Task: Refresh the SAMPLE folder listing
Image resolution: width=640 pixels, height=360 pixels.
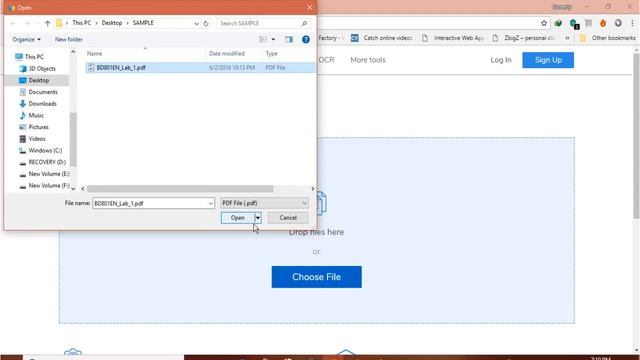Action: tap(206, 23)
